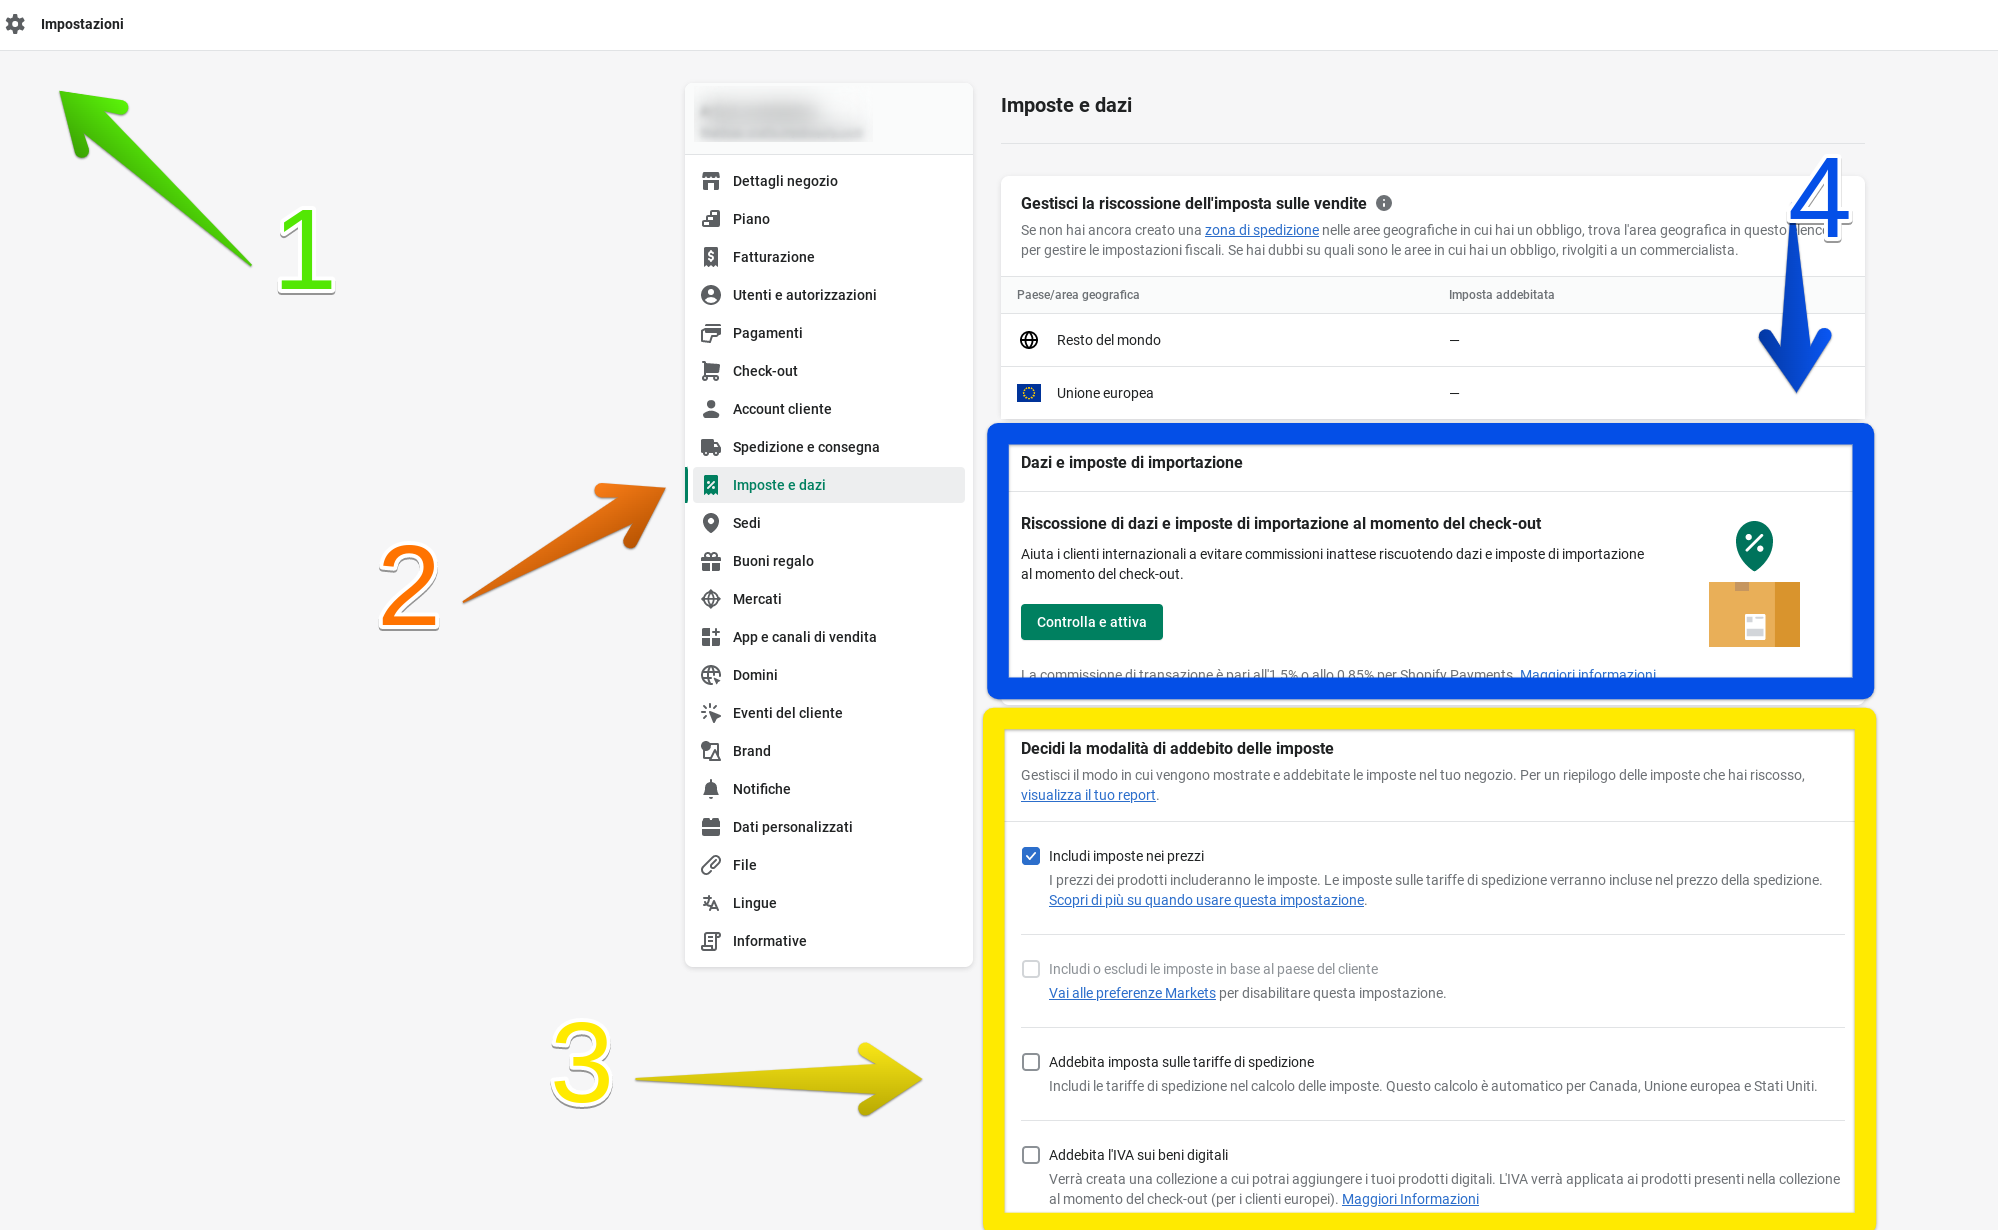The width and height of the screenshot is (1998, 1230).
Task: Enable Addebita imposta sulle tariffe di spedizione
Action: (x=1031, y=1062)
